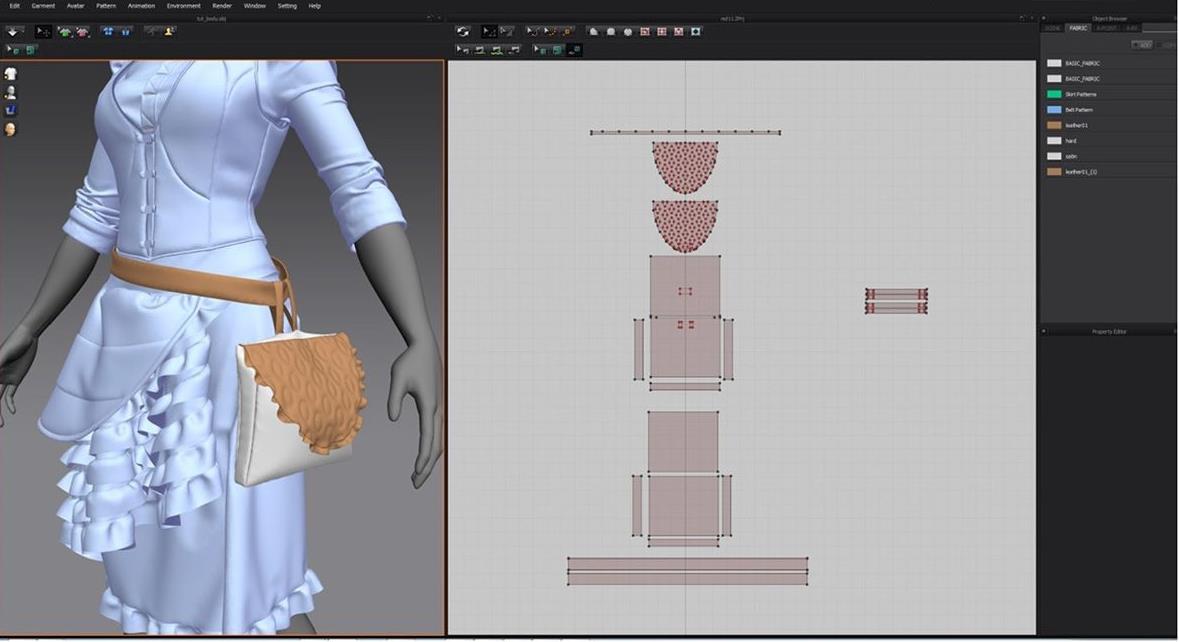Open the Environment menu
1179x642 pixels.
[x=184, y=6]
